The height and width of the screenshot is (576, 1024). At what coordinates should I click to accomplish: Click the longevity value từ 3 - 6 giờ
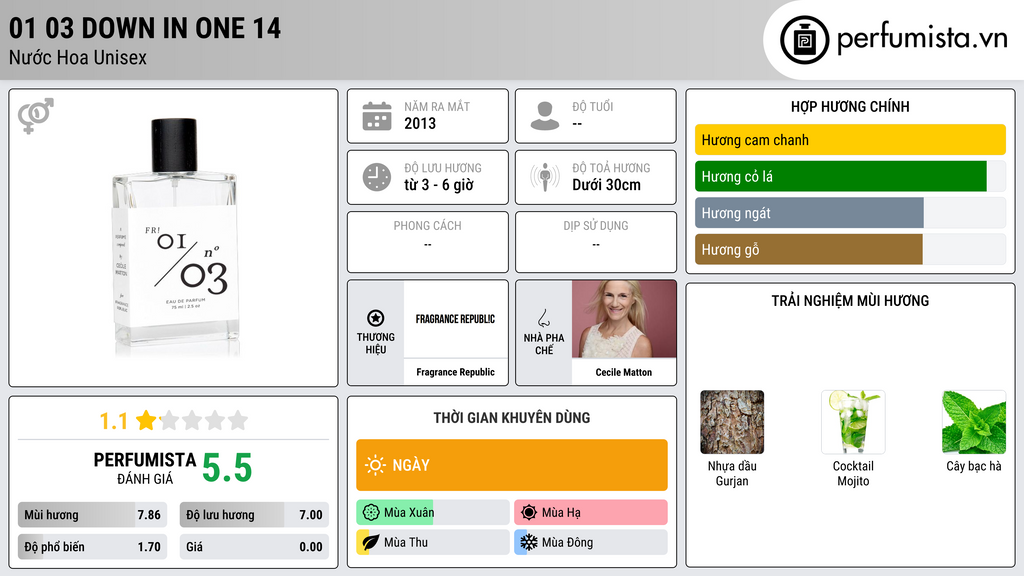coord(439,185)
